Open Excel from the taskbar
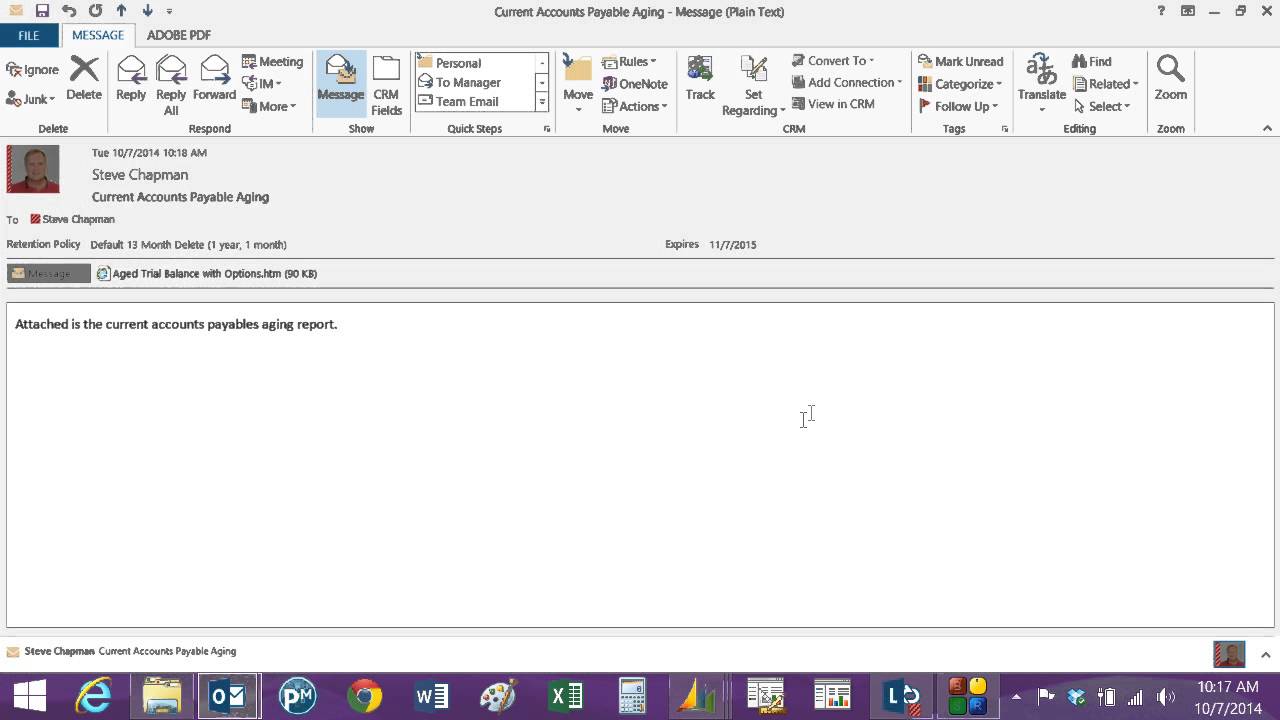The height and width of the screenshot is (720, 1280). pos(566,696)
